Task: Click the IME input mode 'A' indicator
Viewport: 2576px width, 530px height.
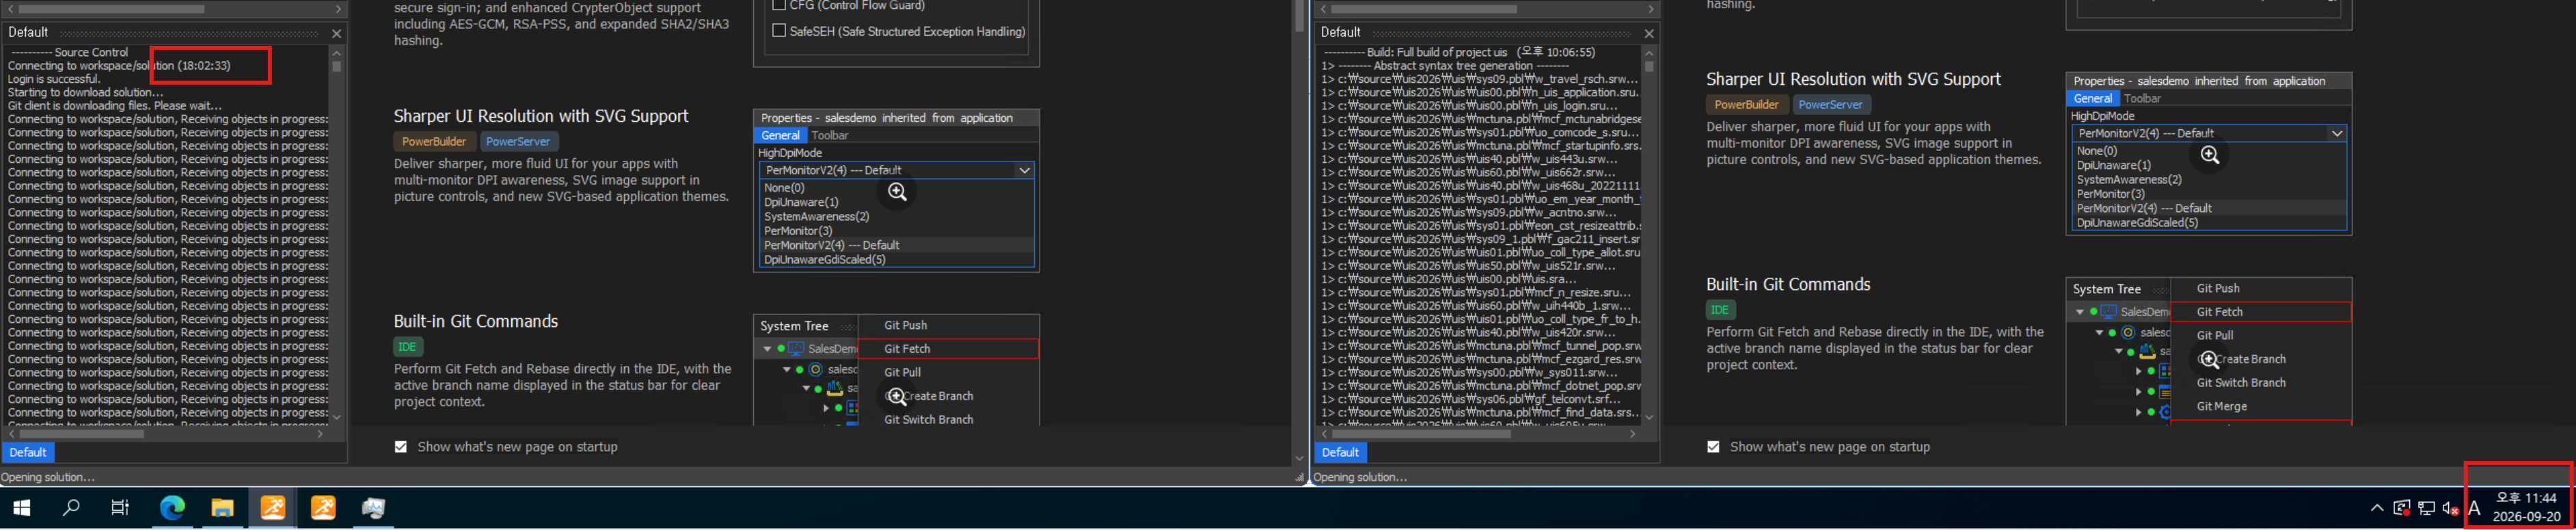Action: pyautogui.click(x=2474, y=508)
